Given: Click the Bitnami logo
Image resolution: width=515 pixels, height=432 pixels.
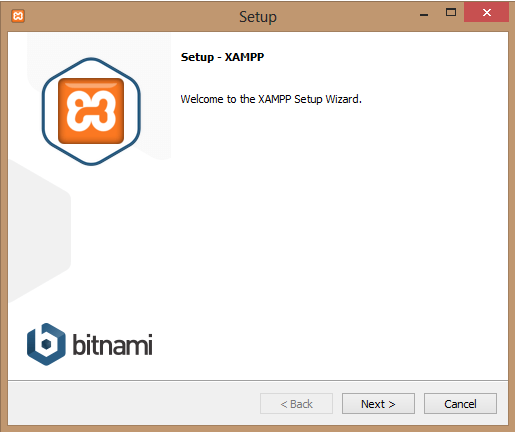Looking at the screenshot, I should [89, 344].
